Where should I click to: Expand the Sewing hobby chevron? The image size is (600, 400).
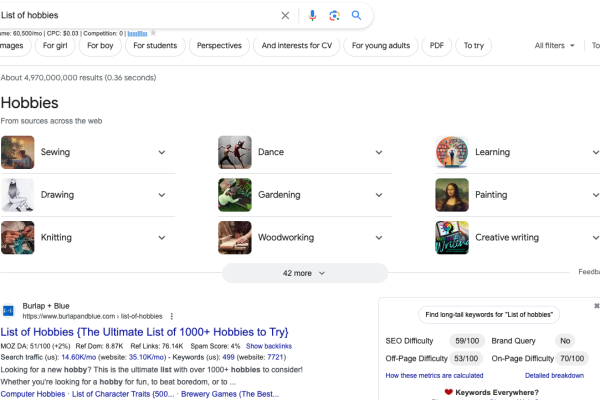[x=162, y=152]
